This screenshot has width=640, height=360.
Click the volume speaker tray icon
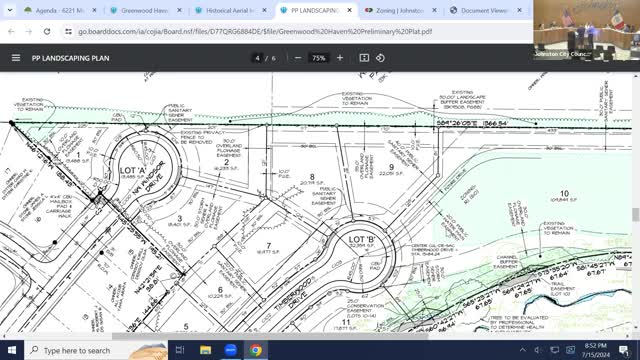(538, 350)
